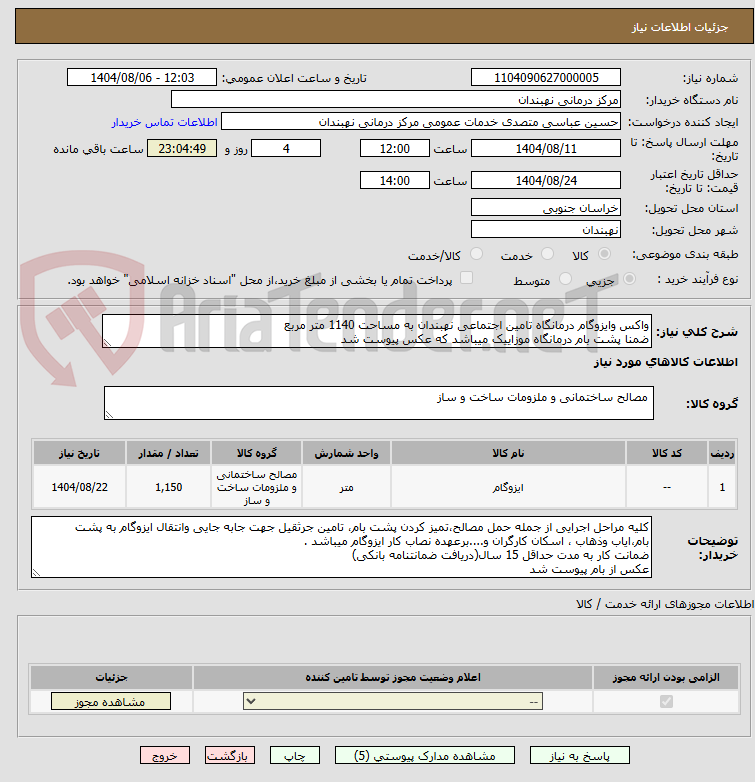Image resolution: width=755 pixels, height=782 pixels.
Task: Open مشاهده مدارک پیوستی (5) button
Action: pos(424,756)
